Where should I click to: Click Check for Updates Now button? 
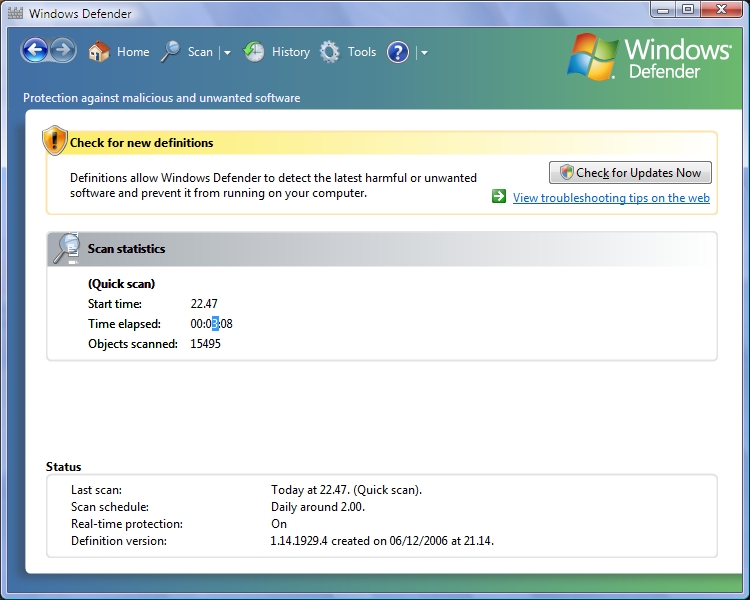coord(630,173)
